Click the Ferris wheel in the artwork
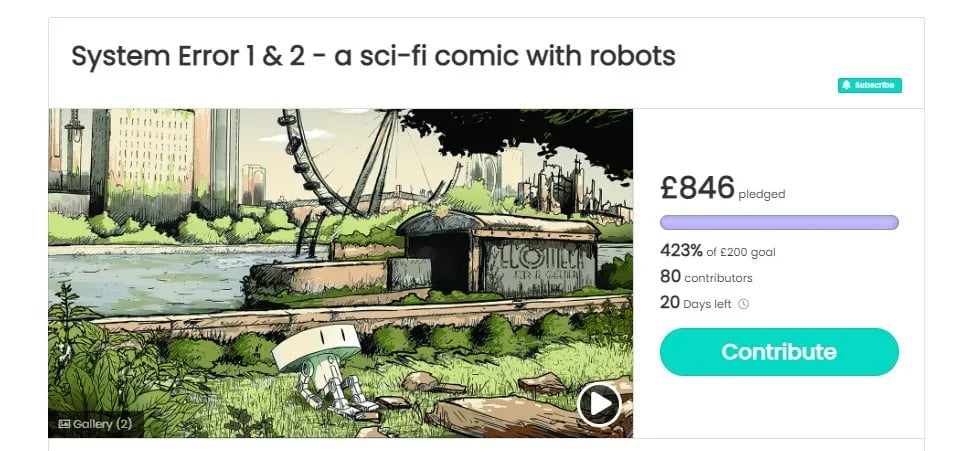Screen dimensions: 969x451 pos(339,162)
